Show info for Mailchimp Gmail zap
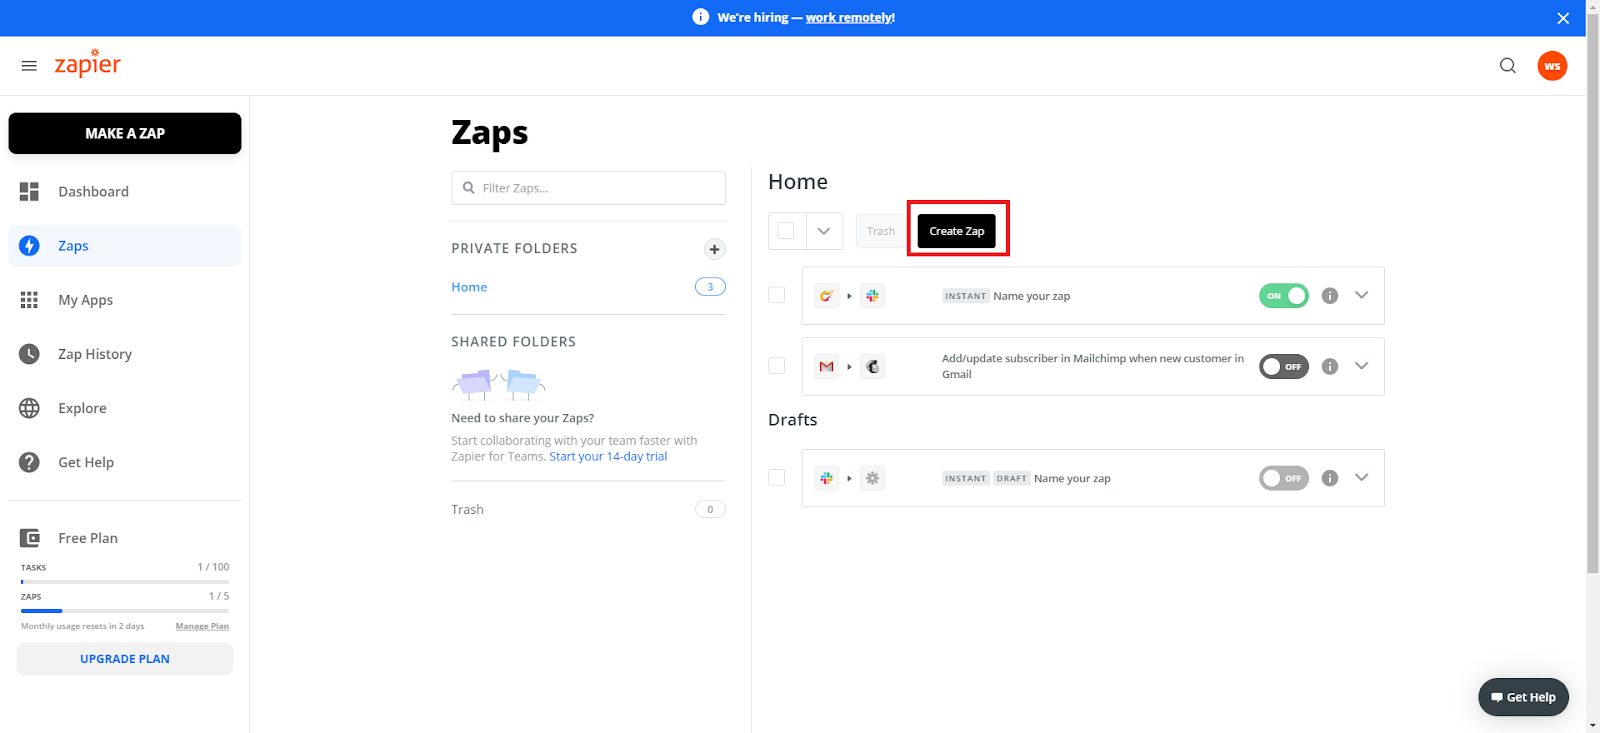This screenshot has width=1600, height=733. pyautogui.click(x=1330, y=366)
